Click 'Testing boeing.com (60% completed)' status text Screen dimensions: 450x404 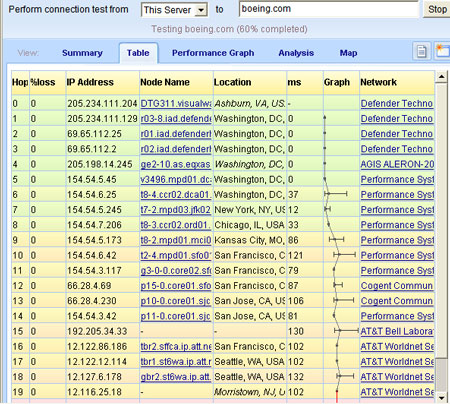(229, 29)
